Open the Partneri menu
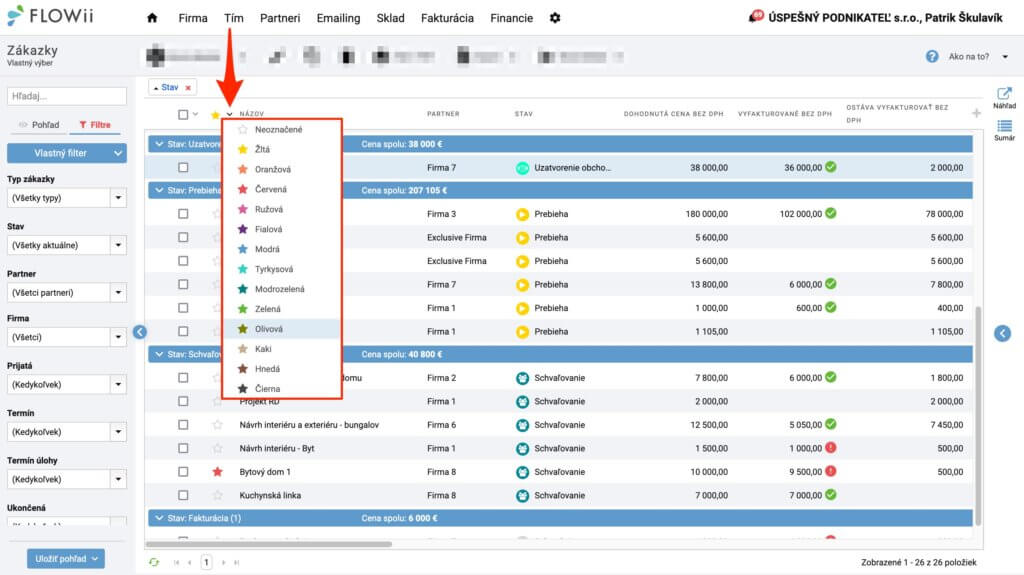This screenshot has width=1024, height=575. click(280, 18)
